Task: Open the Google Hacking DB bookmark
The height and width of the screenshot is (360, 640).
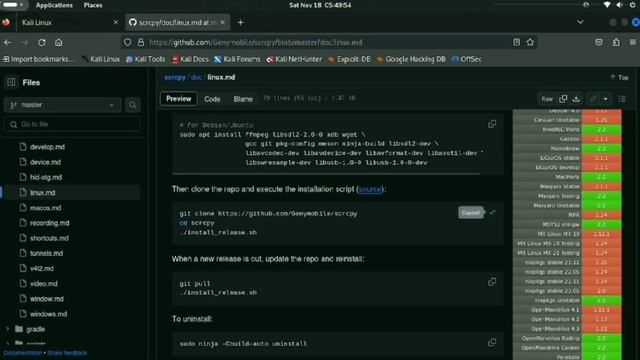Action: tap(411, 59)
